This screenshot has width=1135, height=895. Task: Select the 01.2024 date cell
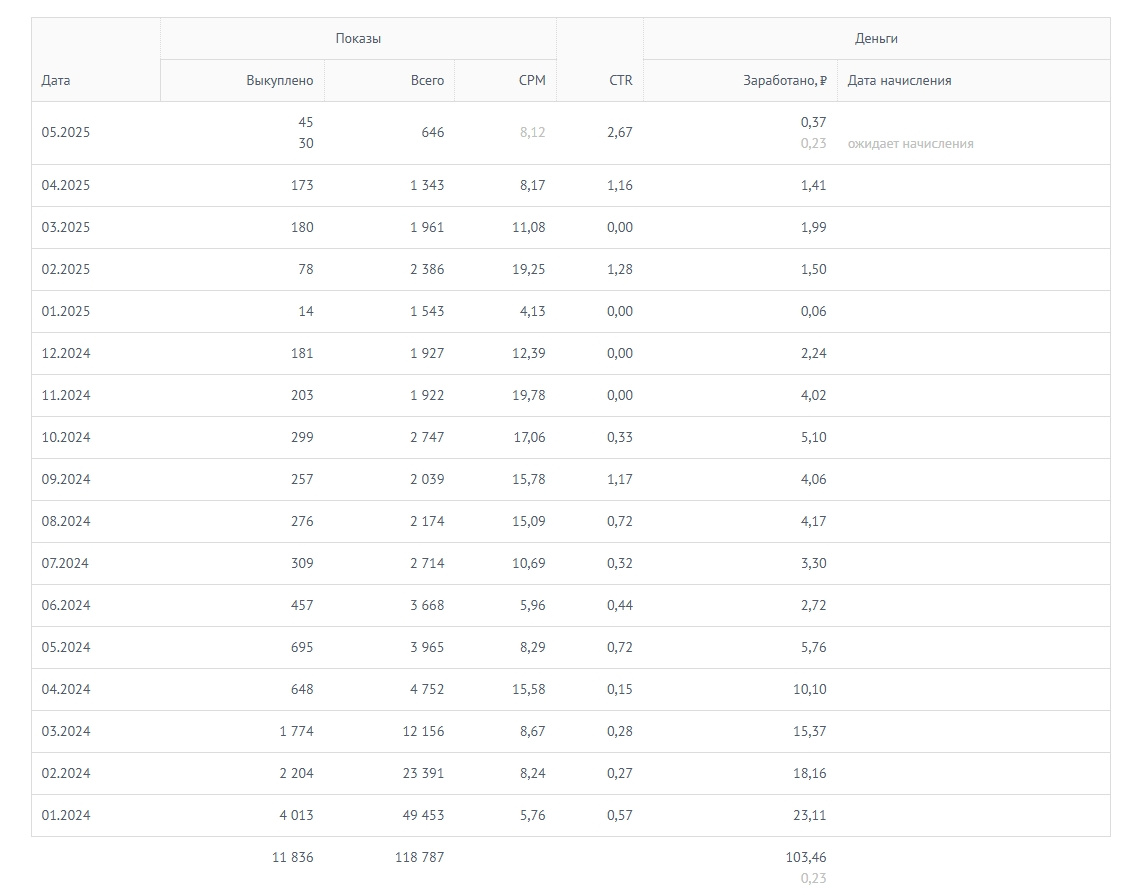66,816
